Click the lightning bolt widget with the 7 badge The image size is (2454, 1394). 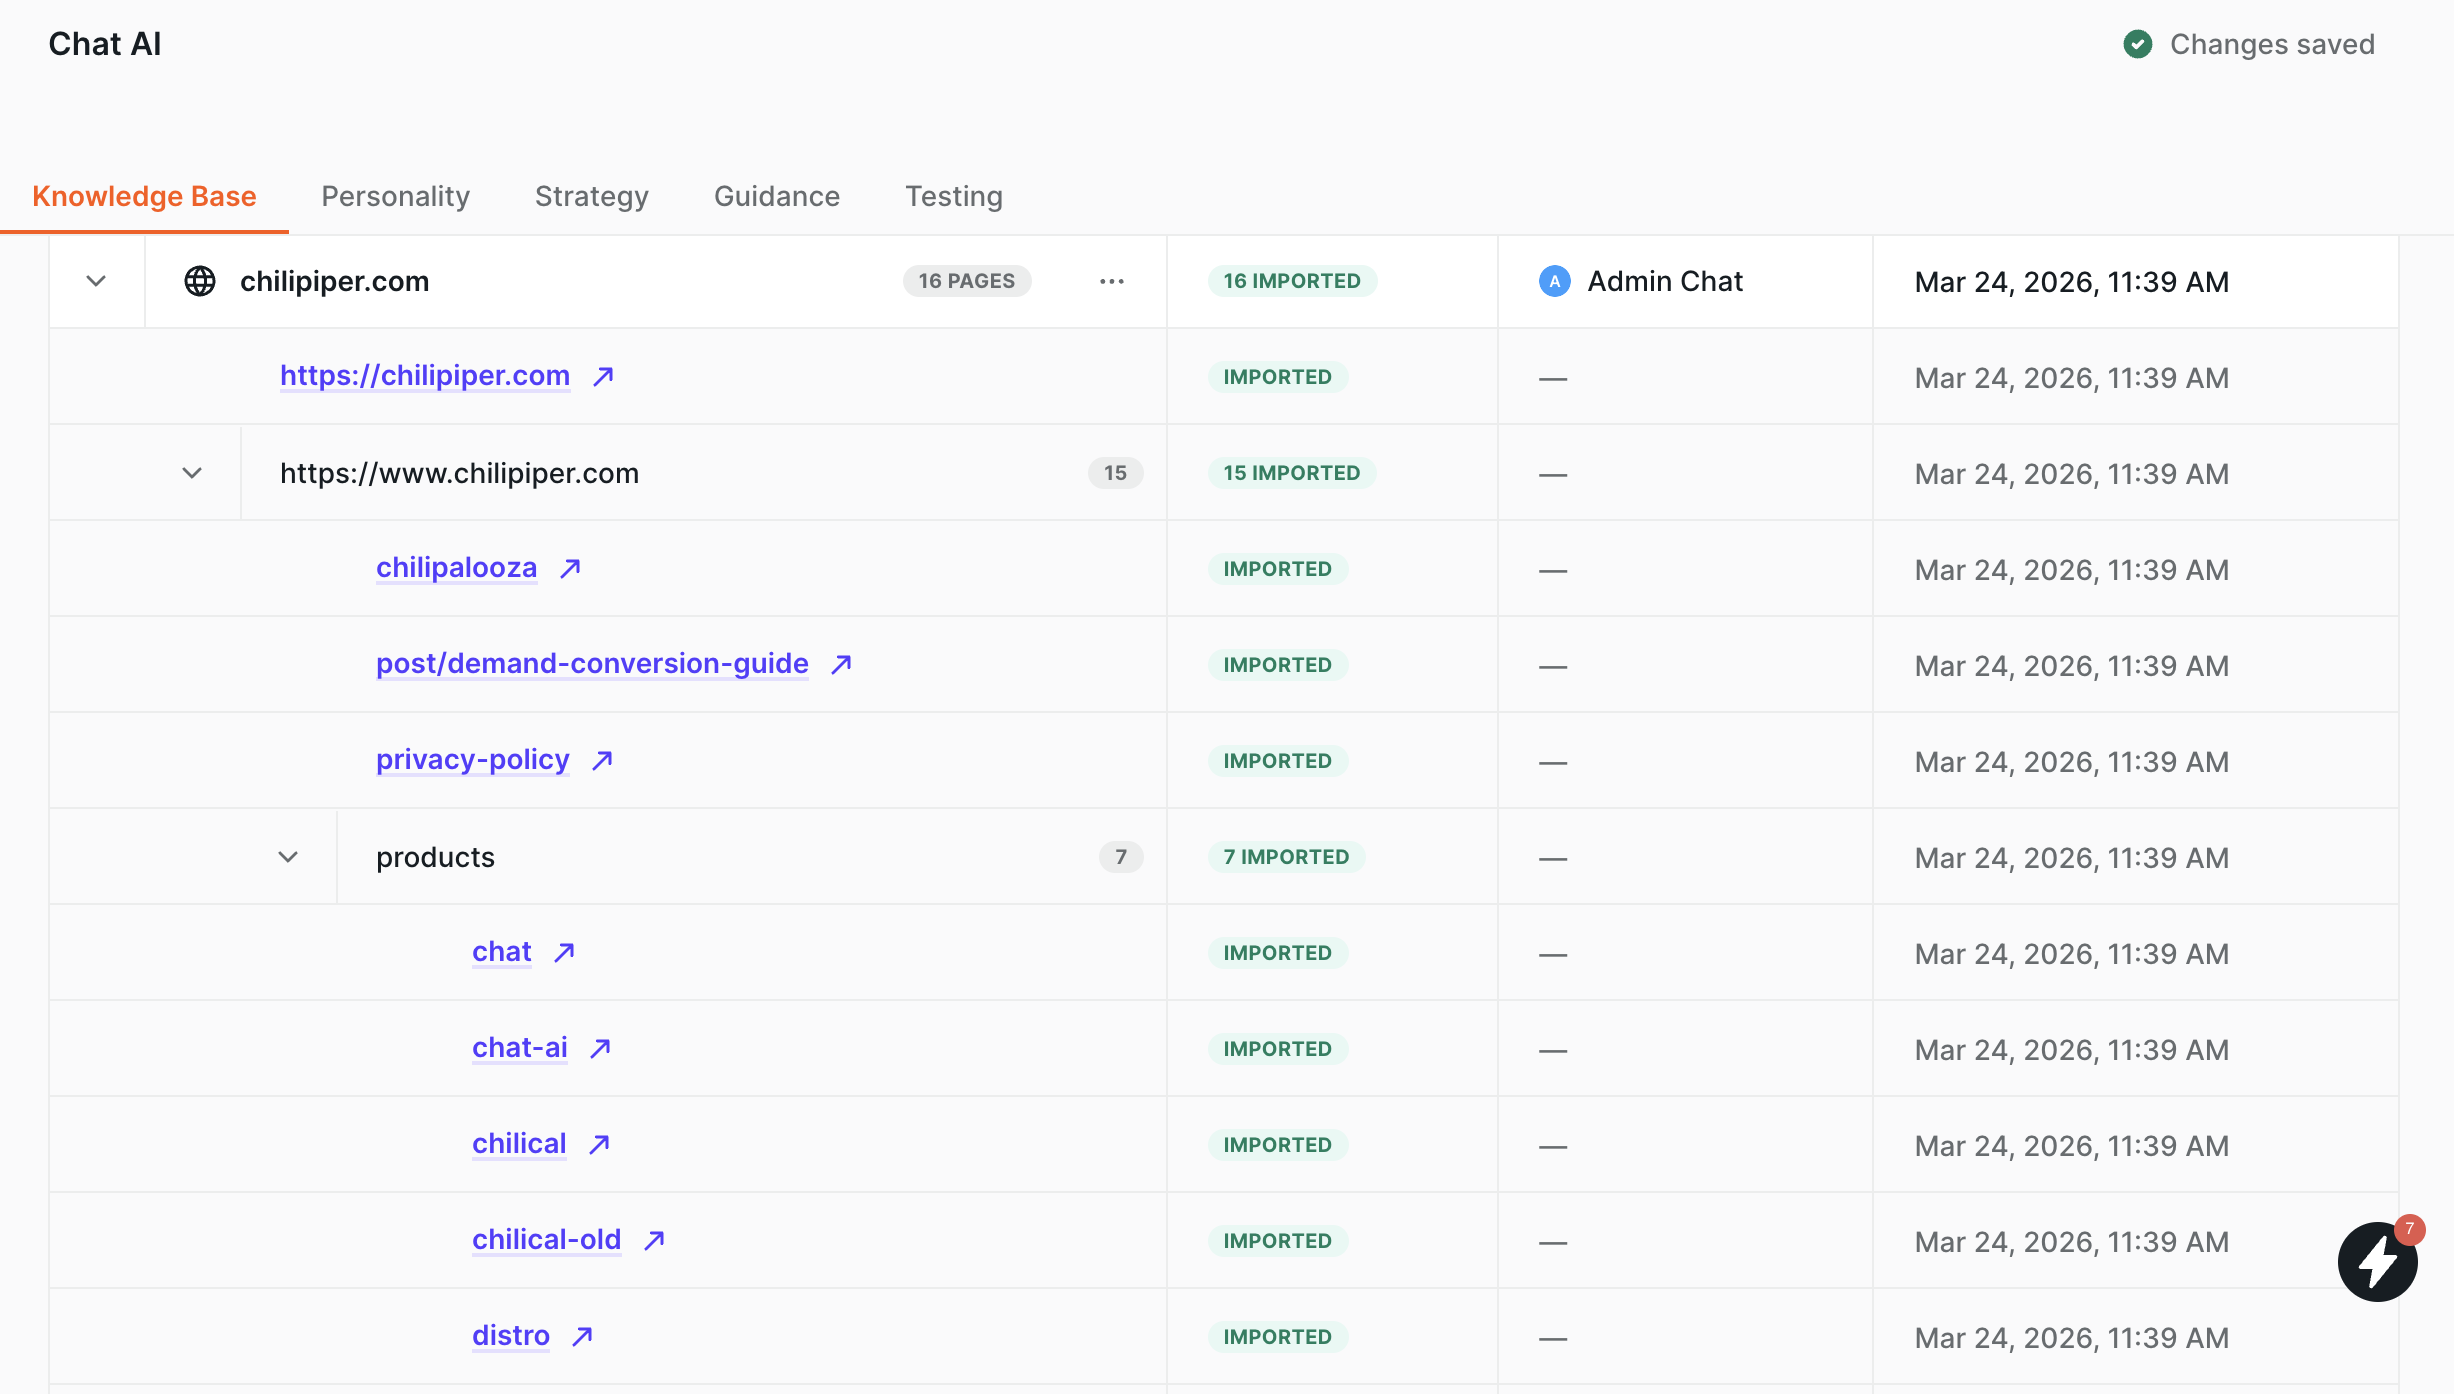point(2377,1262)
